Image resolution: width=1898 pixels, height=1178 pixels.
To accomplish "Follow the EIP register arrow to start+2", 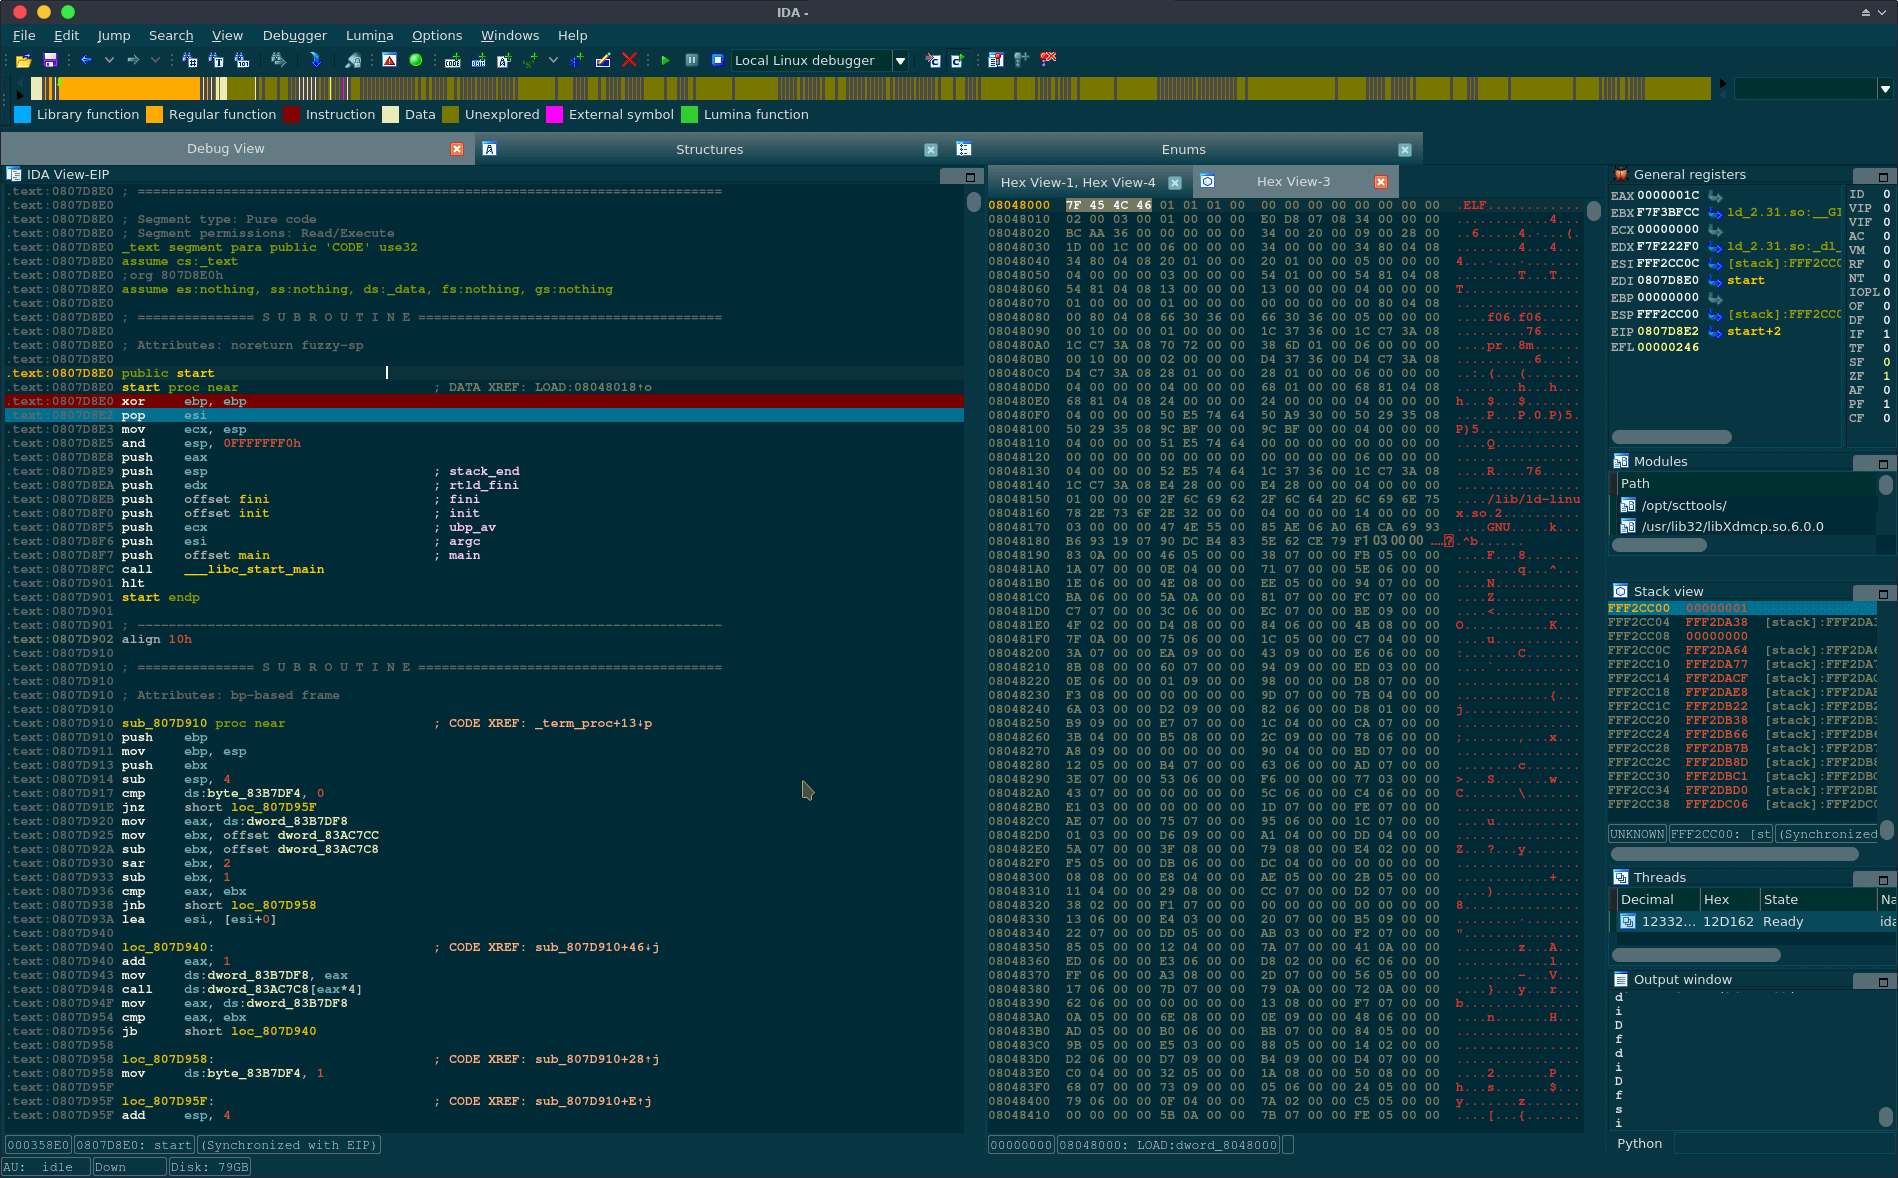I will (1715, 331).
